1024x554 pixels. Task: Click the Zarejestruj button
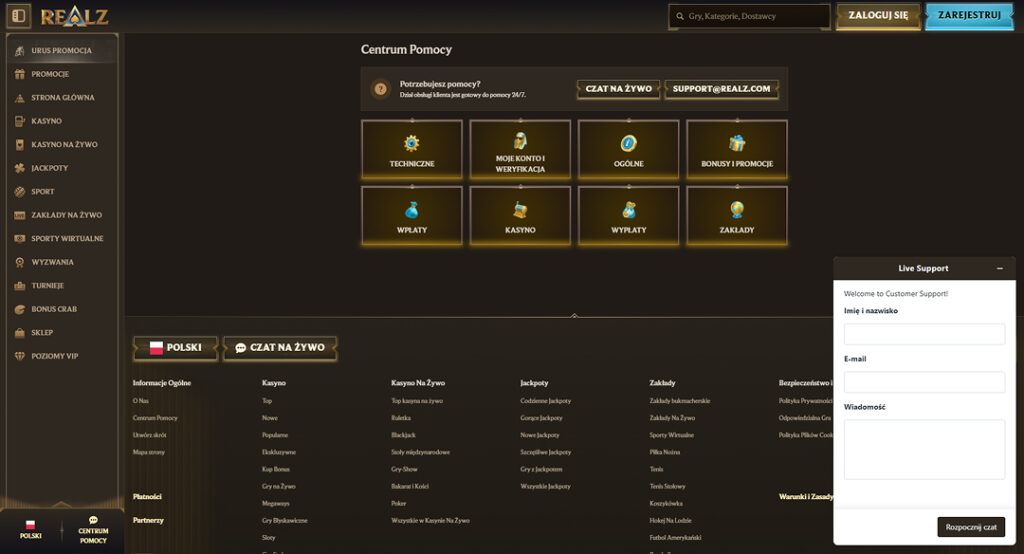(969, 16)
